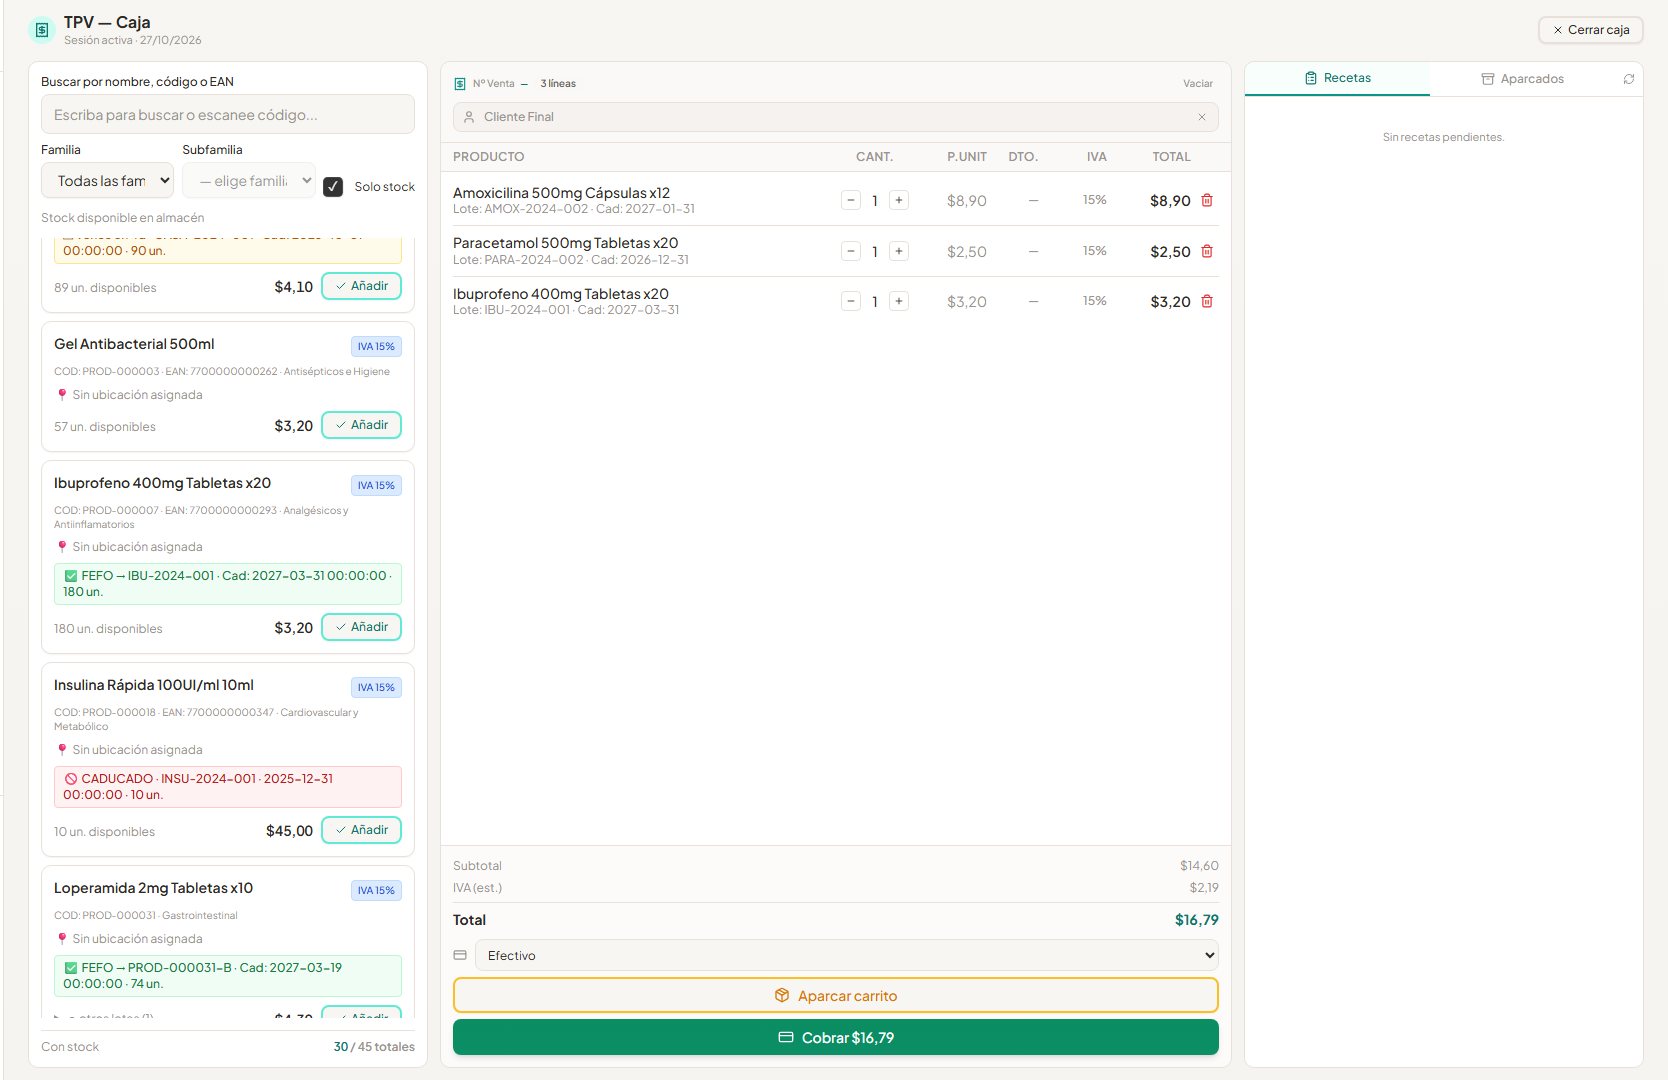The width and height of the screenshot is (1668, 1080).
Task: Click the Cliente Final customer field
Action: click(x=836, y=117)
